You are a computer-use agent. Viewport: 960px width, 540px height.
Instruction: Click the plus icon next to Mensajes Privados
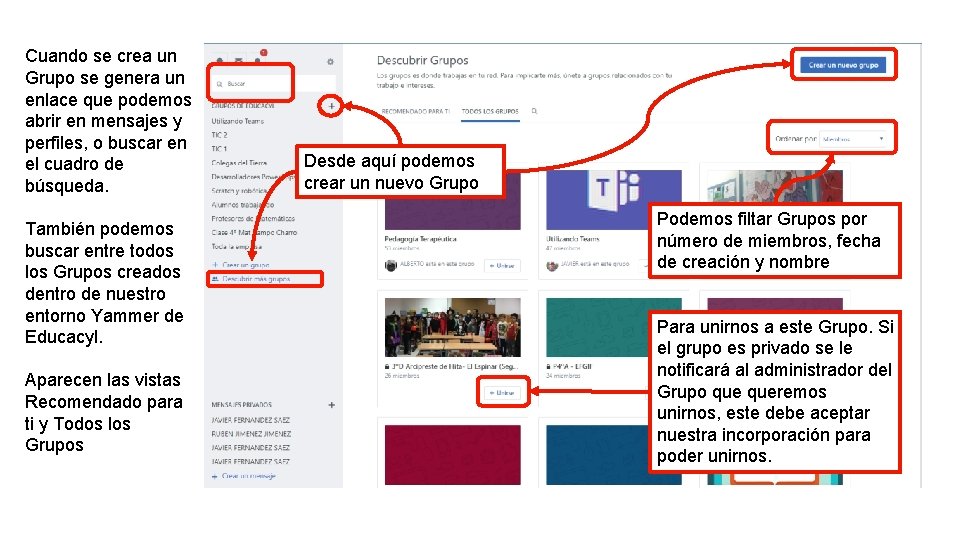click(331, 405)
